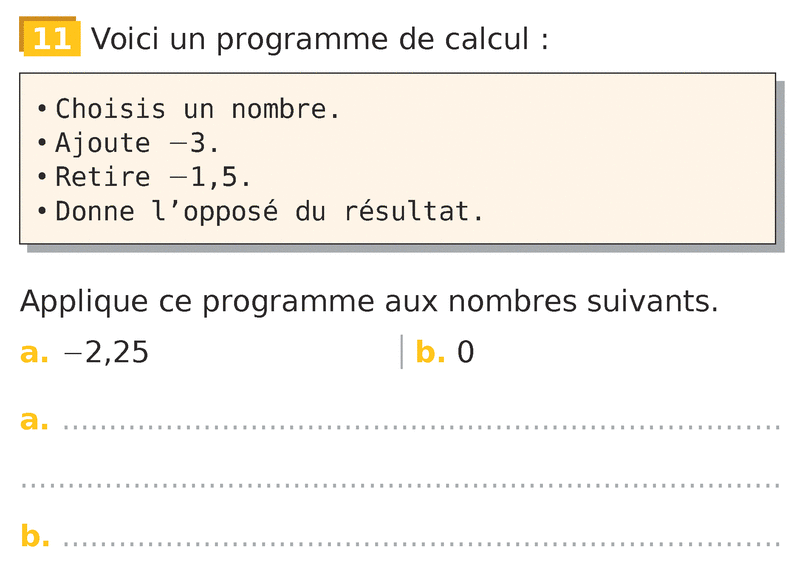This screenshot has width=803, height=585.
Task: Click the dotted answer line for b
Action: point(420,544)
